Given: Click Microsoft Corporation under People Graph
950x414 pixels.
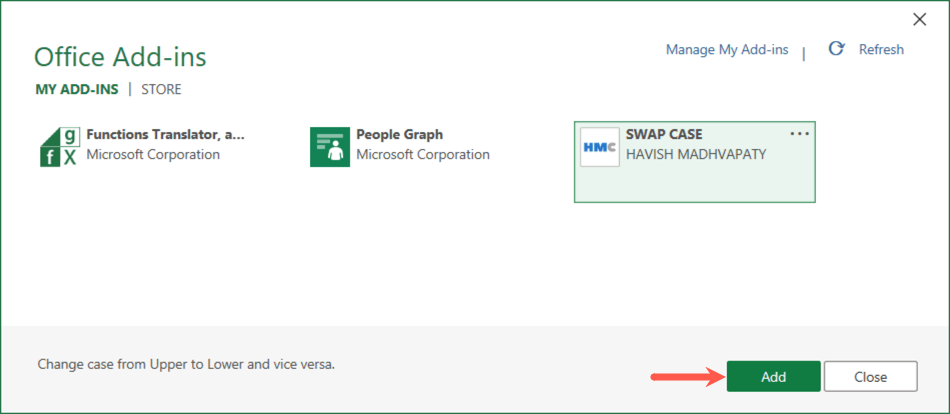Looking at the screenshot, I should (423, 155).
